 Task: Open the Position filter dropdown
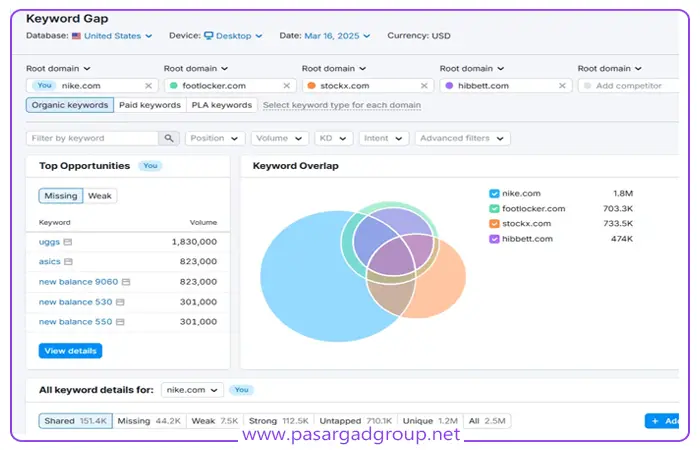[215, 138]
